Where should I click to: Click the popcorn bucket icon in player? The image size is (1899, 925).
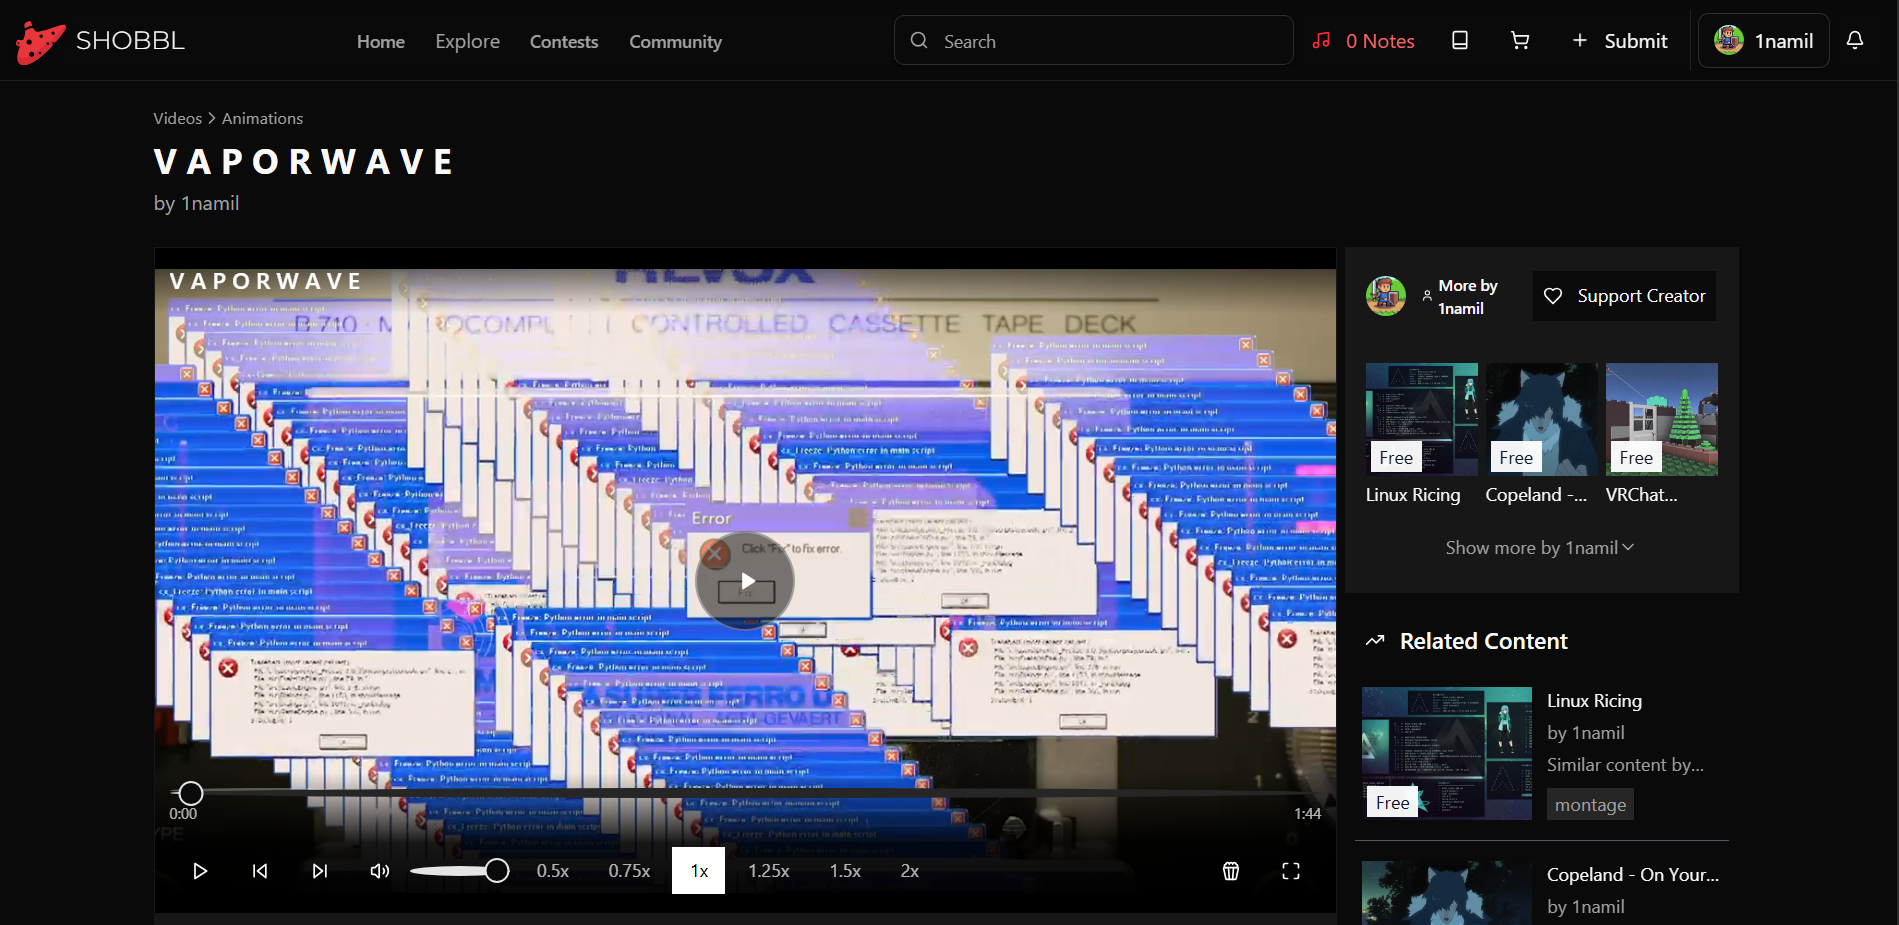1231,871
